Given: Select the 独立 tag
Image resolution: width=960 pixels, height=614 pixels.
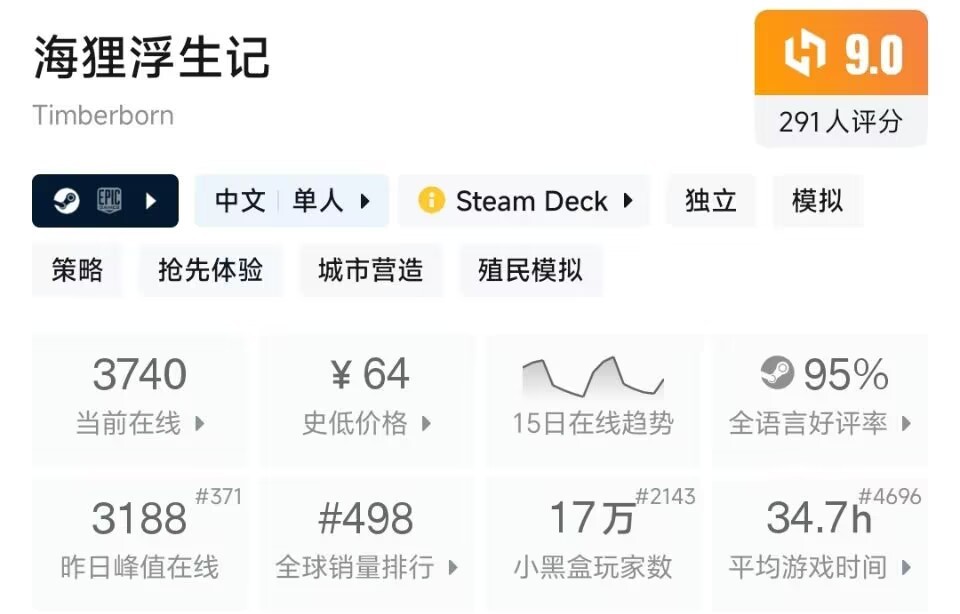Looking at the screenshot, I should click(711, 201).
